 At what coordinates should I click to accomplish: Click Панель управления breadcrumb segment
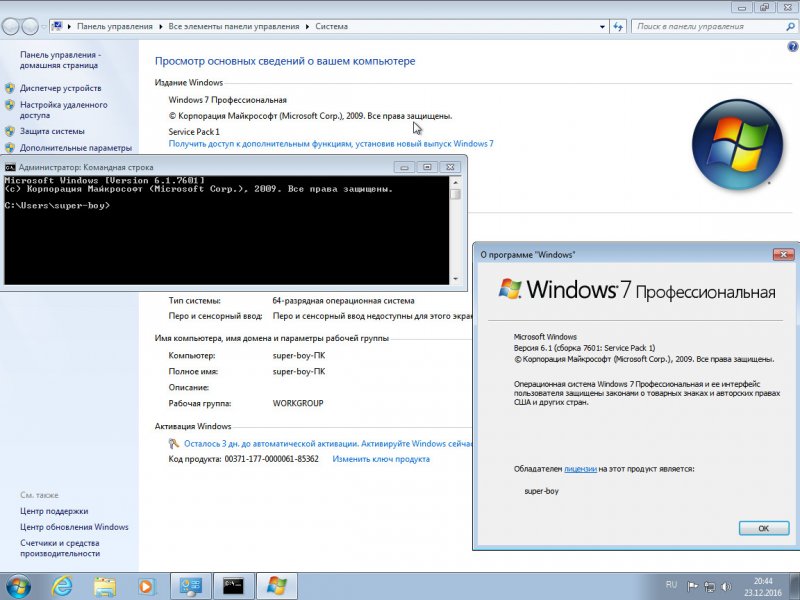coord(115,27)
